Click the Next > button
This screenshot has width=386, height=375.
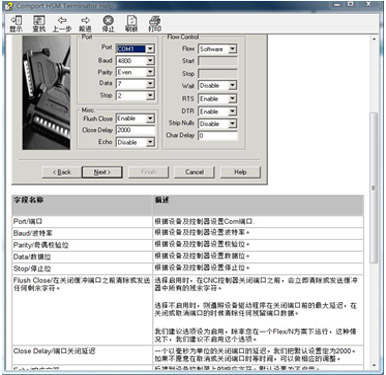point(102,172)
